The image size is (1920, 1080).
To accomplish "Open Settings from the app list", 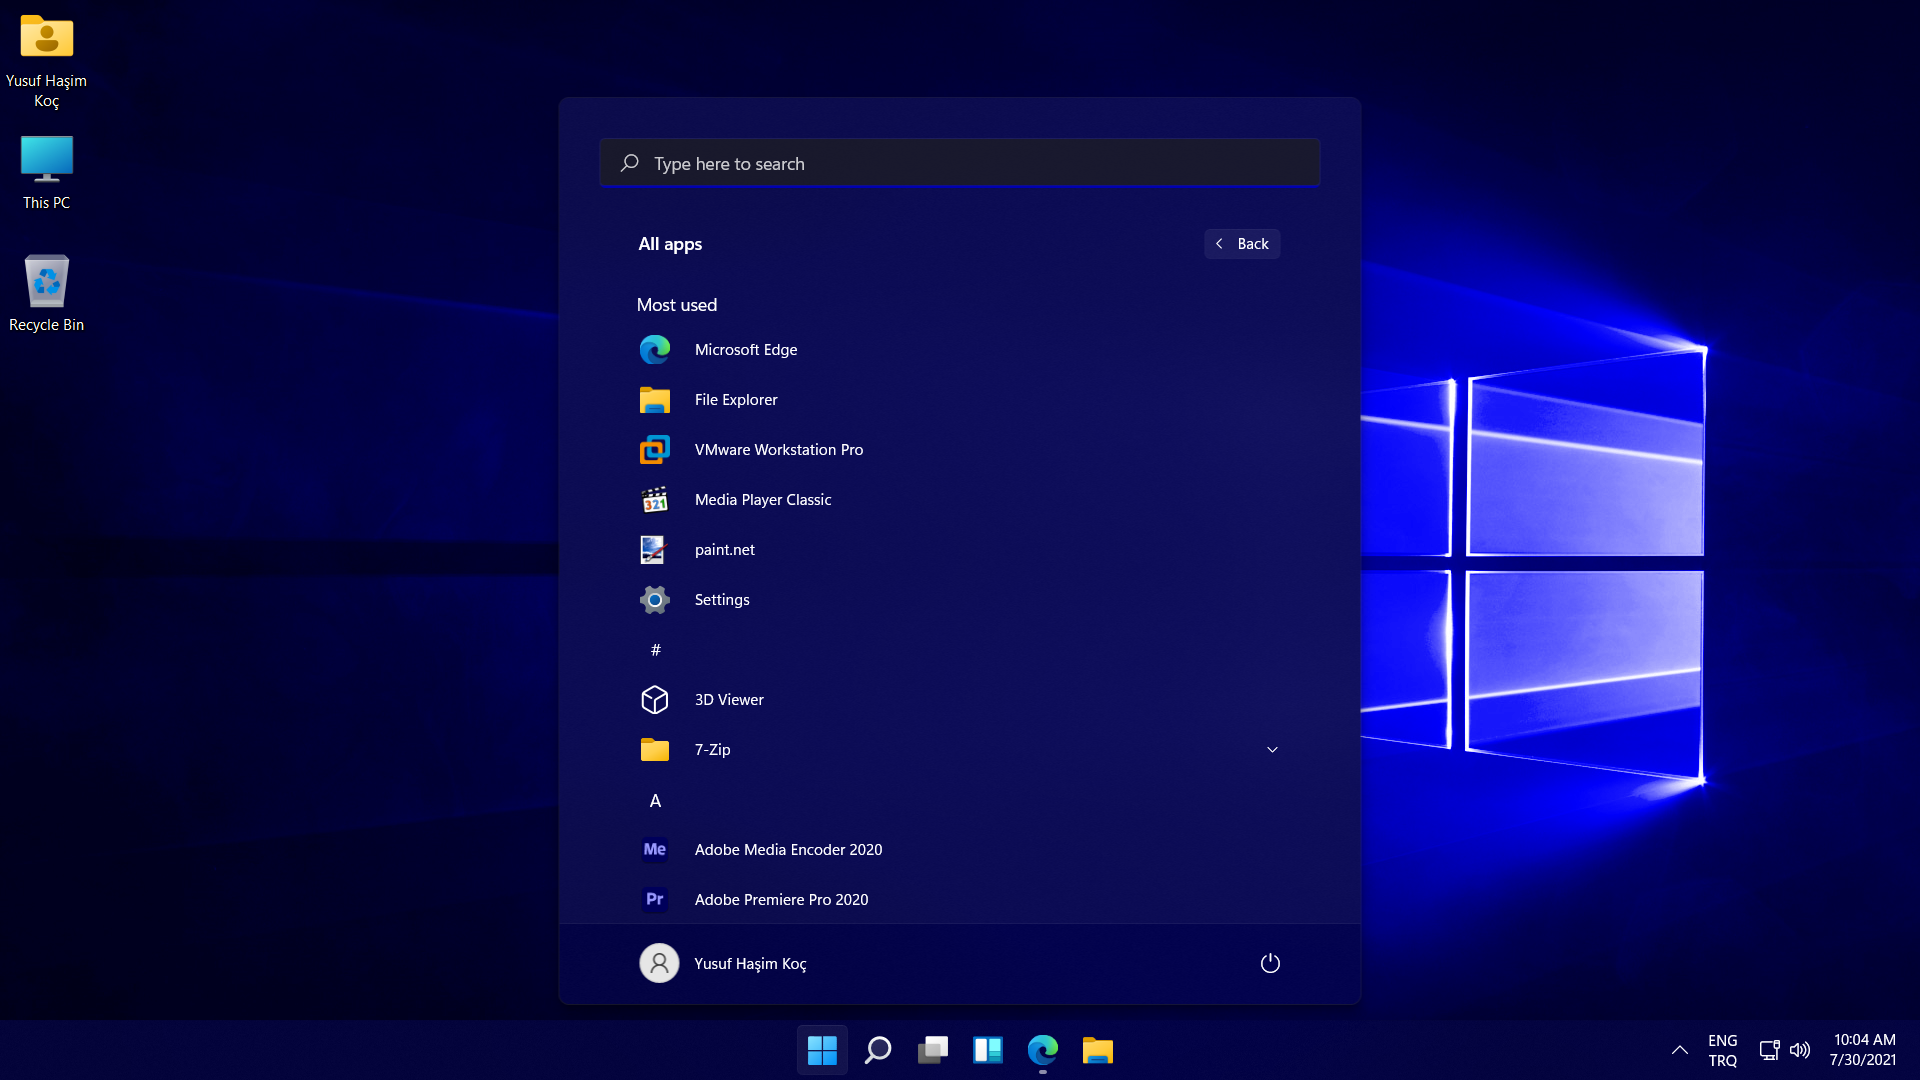I will 721,600.
